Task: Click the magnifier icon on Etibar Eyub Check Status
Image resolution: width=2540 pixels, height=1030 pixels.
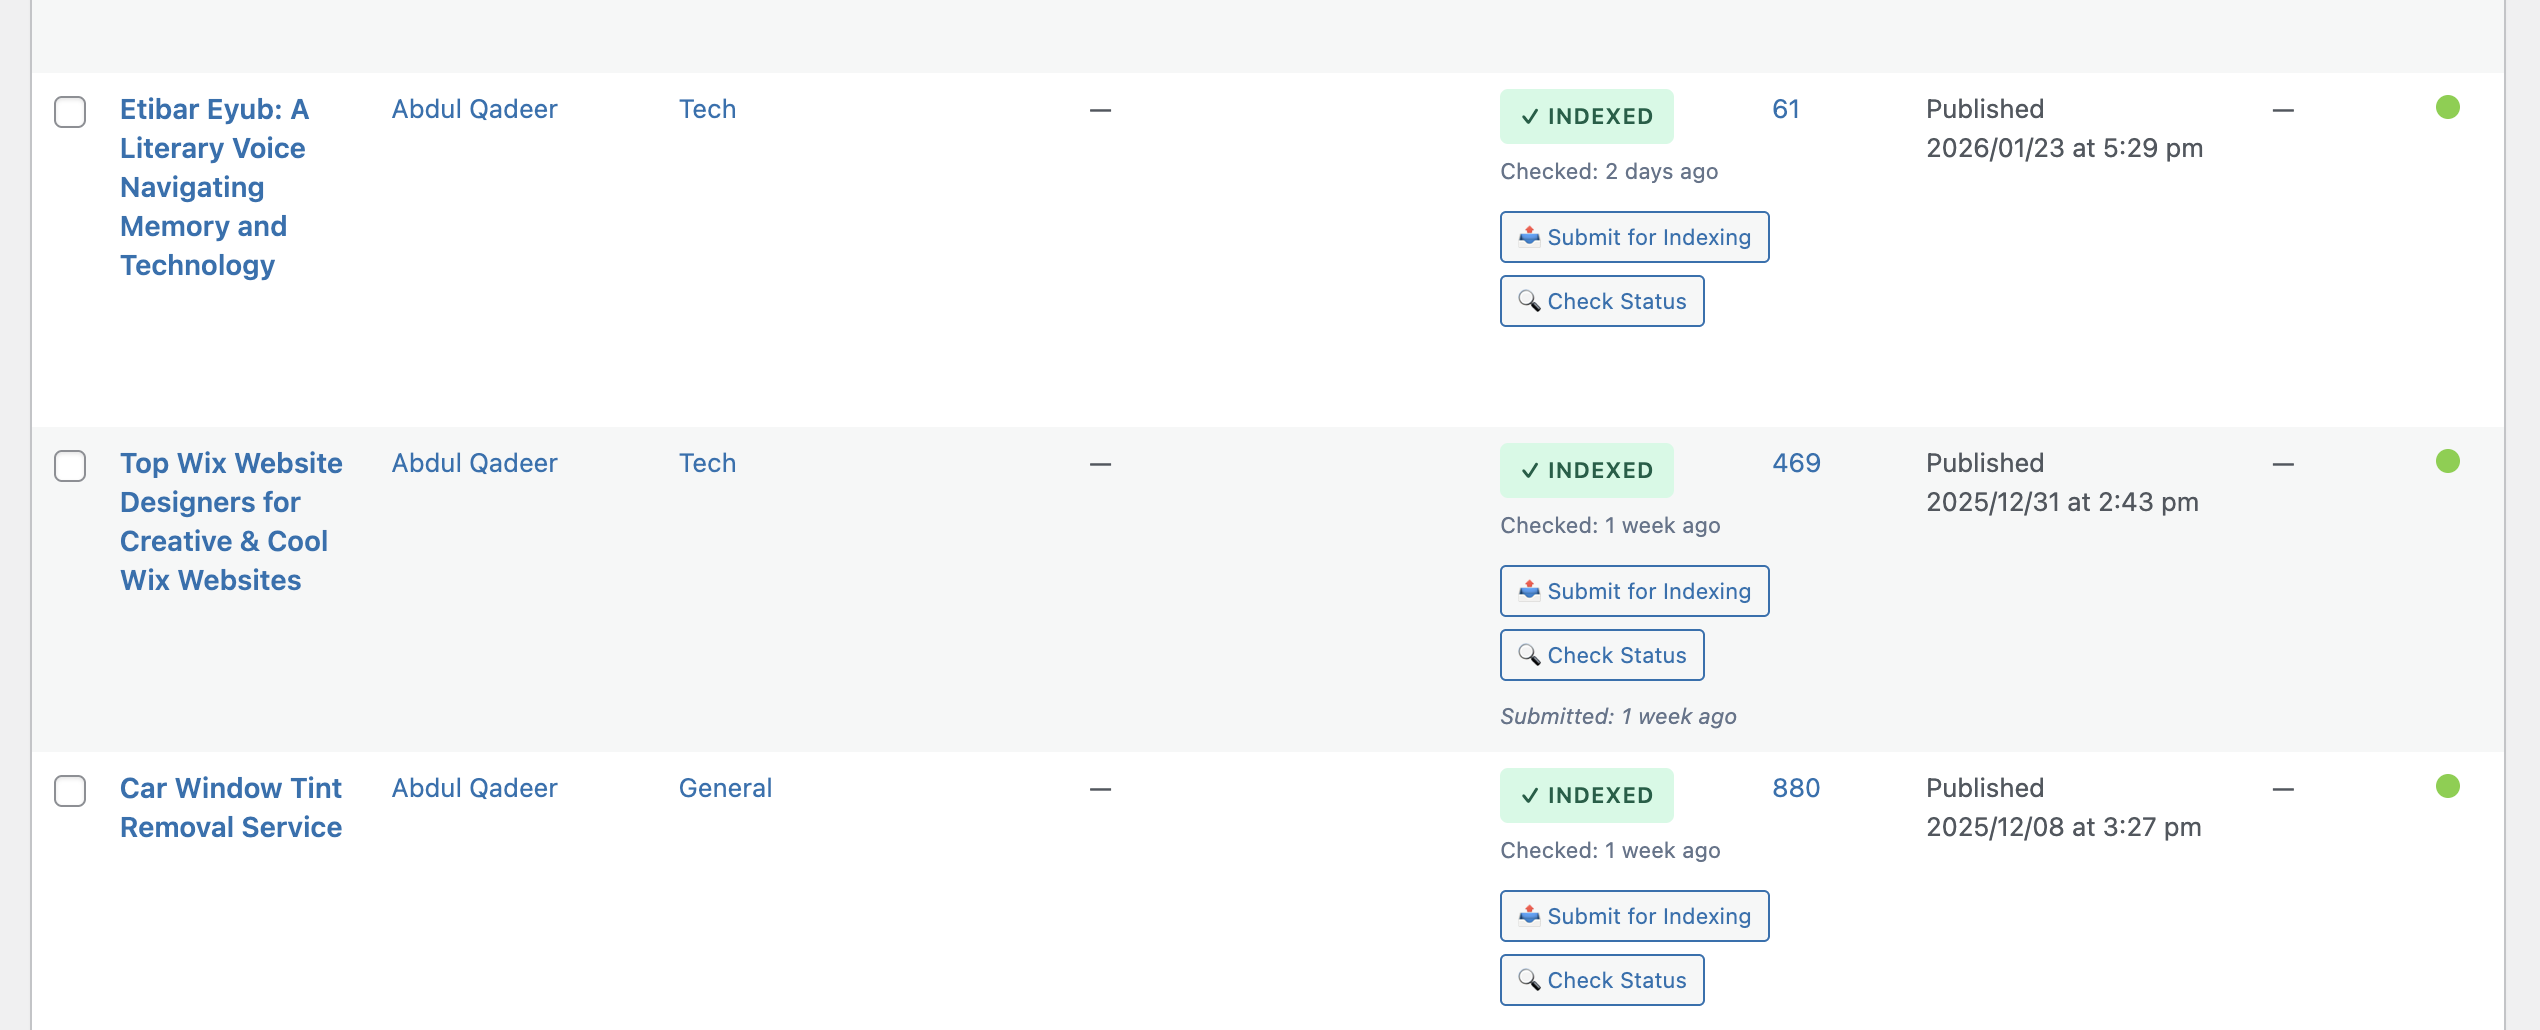Action: (1529, 300)
